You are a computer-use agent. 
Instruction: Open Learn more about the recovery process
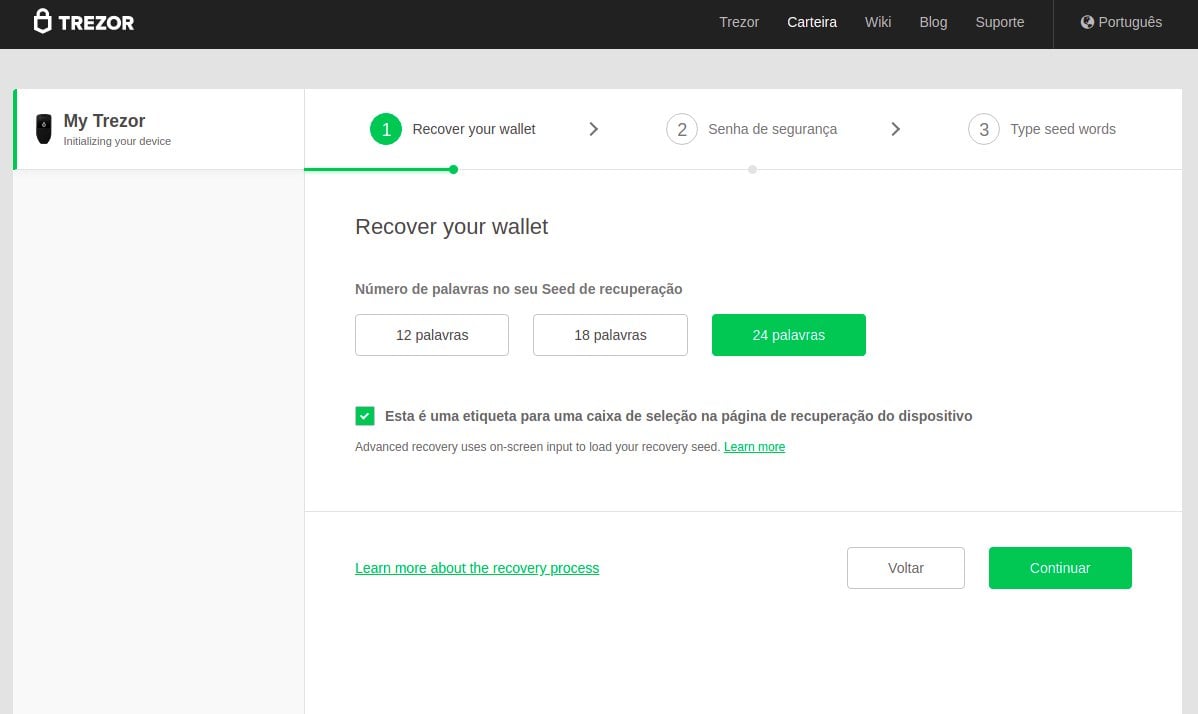[x=477, y=568]
